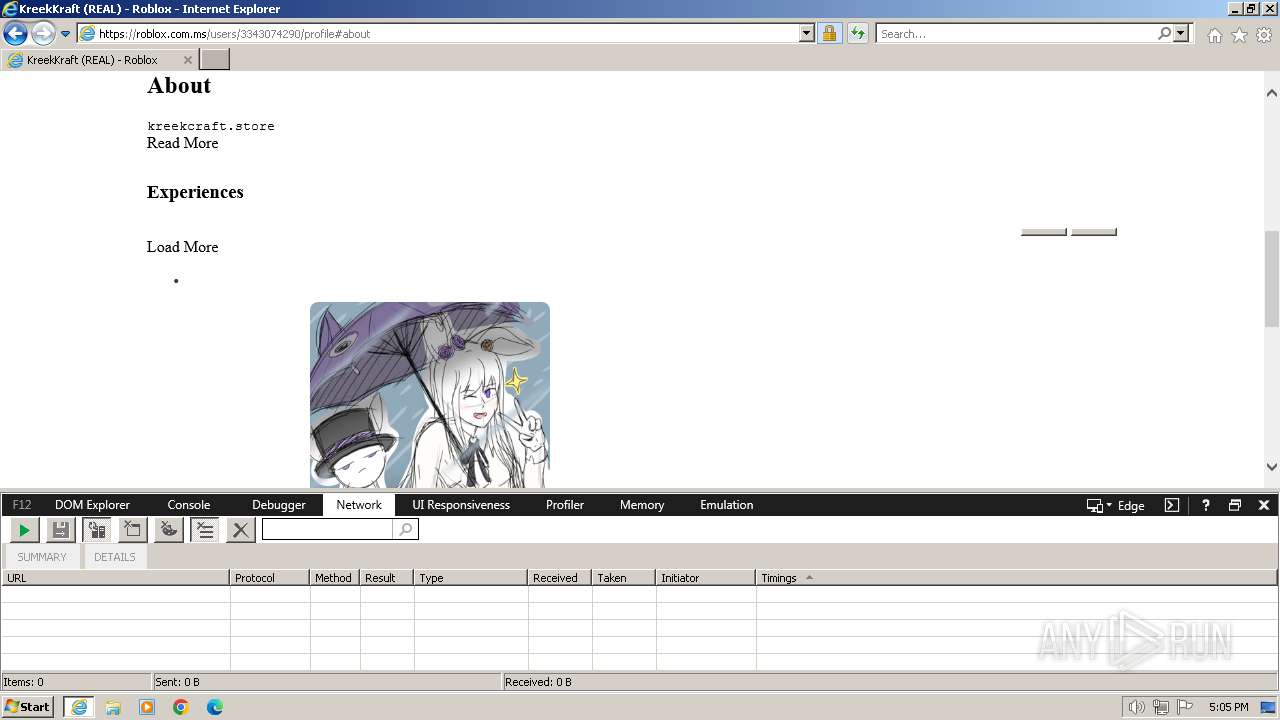This screenshot has width=1280, height=720.
Task: Refresh the page with the green arrows icon
Action: 858,34
